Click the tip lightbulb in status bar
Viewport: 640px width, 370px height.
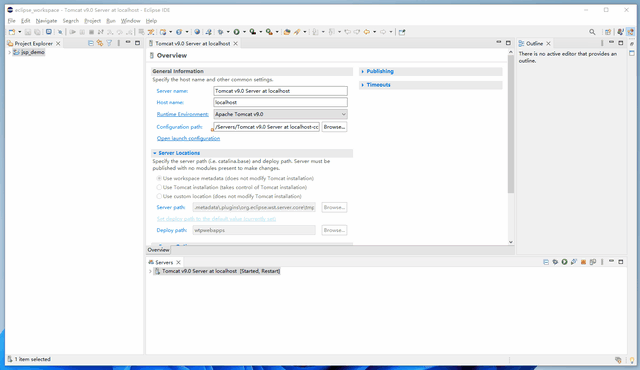(x=632, y=360)
